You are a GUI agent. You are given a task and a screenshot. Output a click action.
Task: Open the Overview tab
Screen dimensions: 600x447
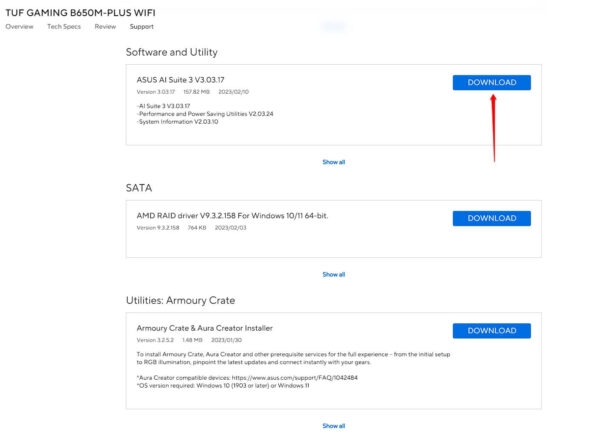(19, 27)
